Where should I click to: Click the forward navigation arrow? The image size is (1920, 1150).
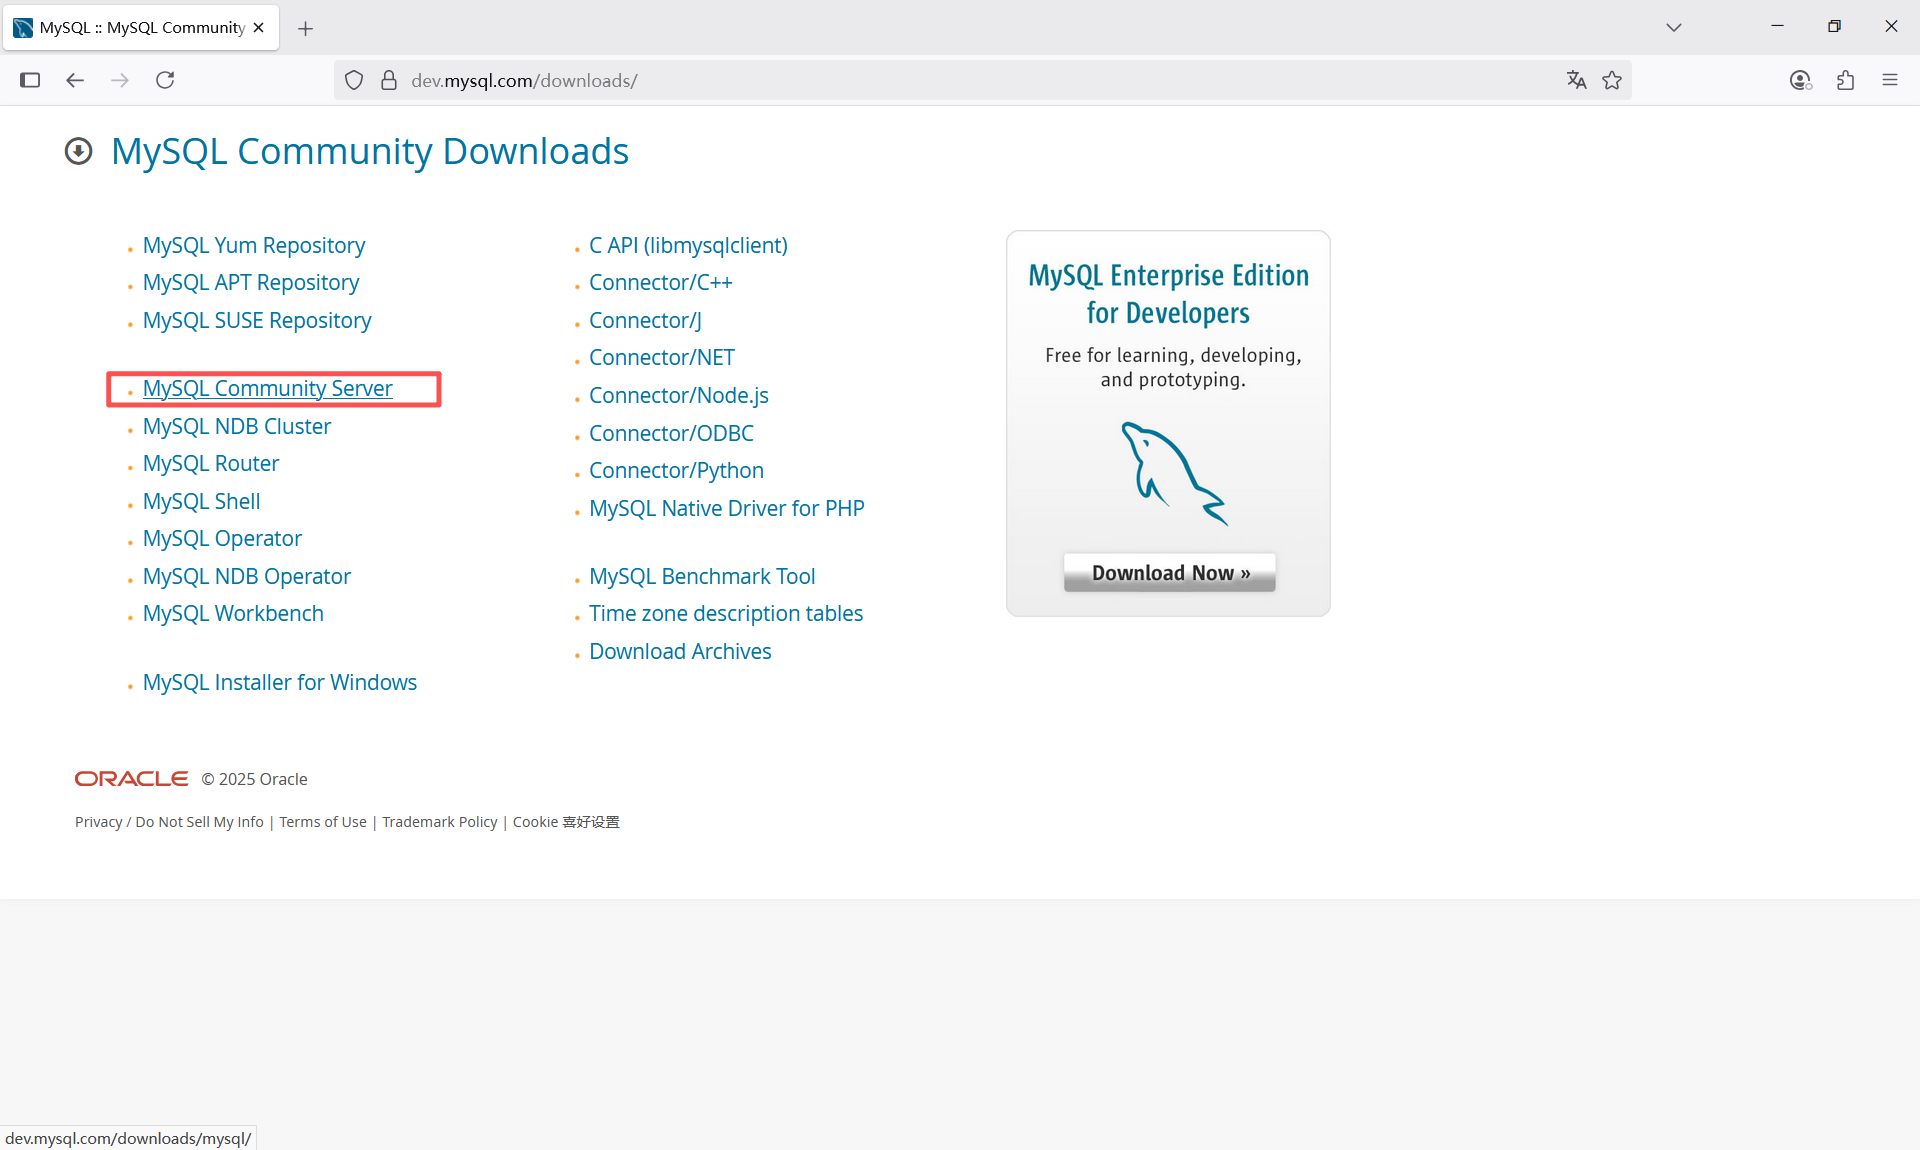(120, 80)
